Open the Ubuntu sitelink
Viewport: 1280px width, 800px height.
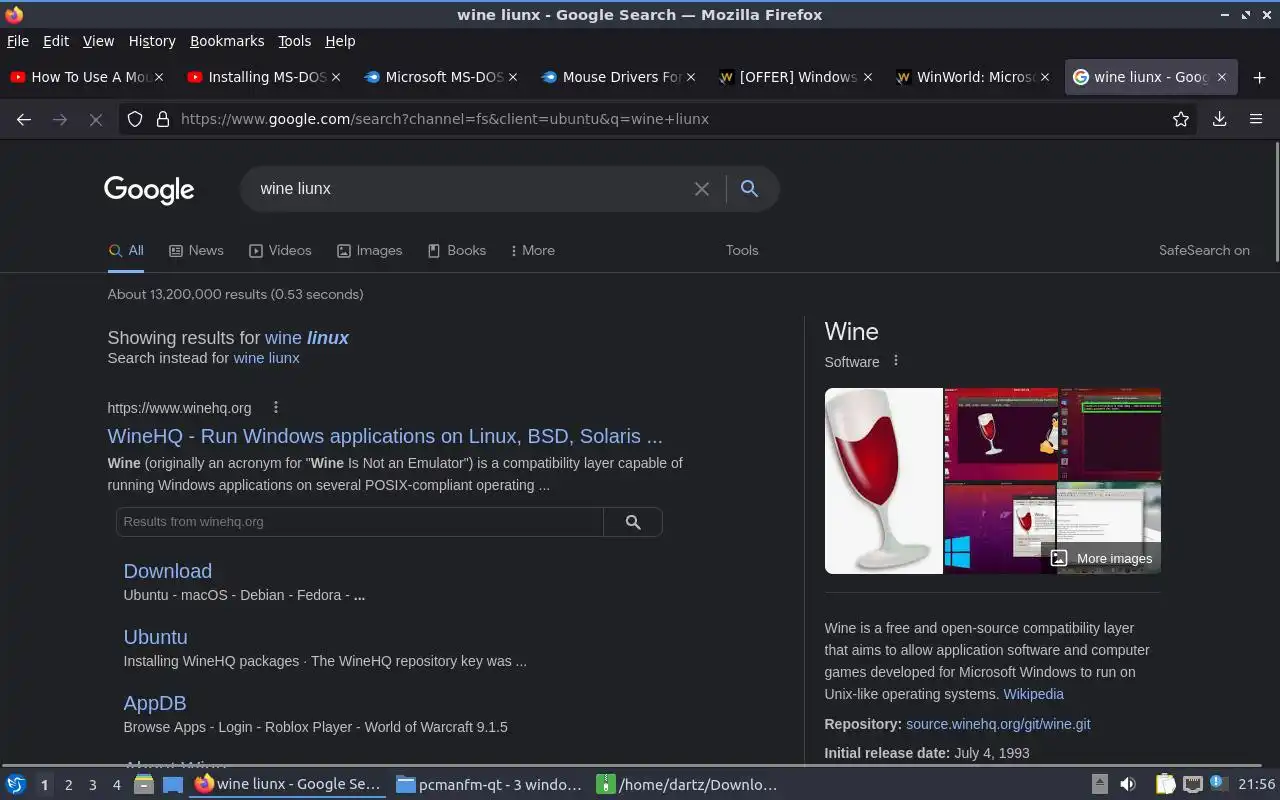tap(155, 637)
